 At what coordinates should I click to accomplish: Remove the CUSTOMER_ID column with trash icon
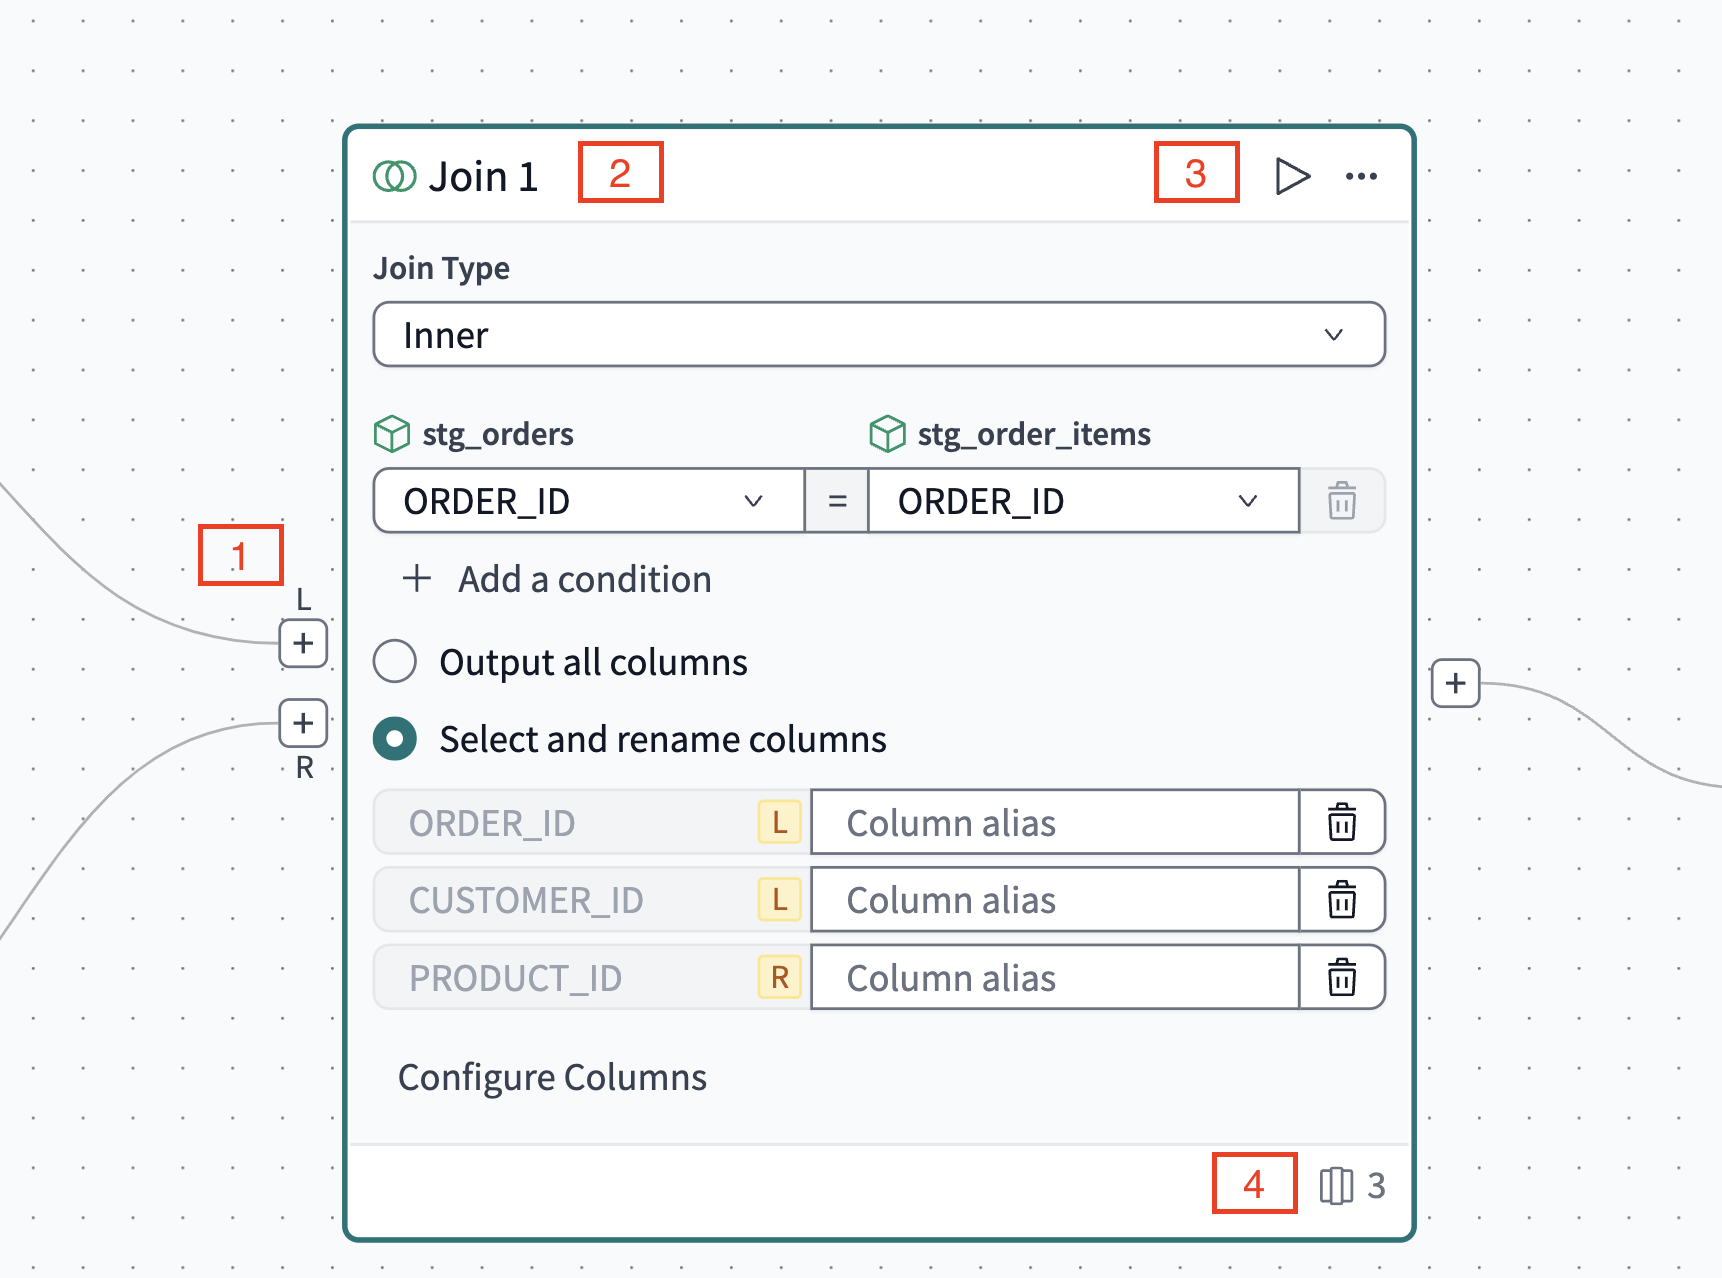pyautogui.click(x=1342, y=900)
